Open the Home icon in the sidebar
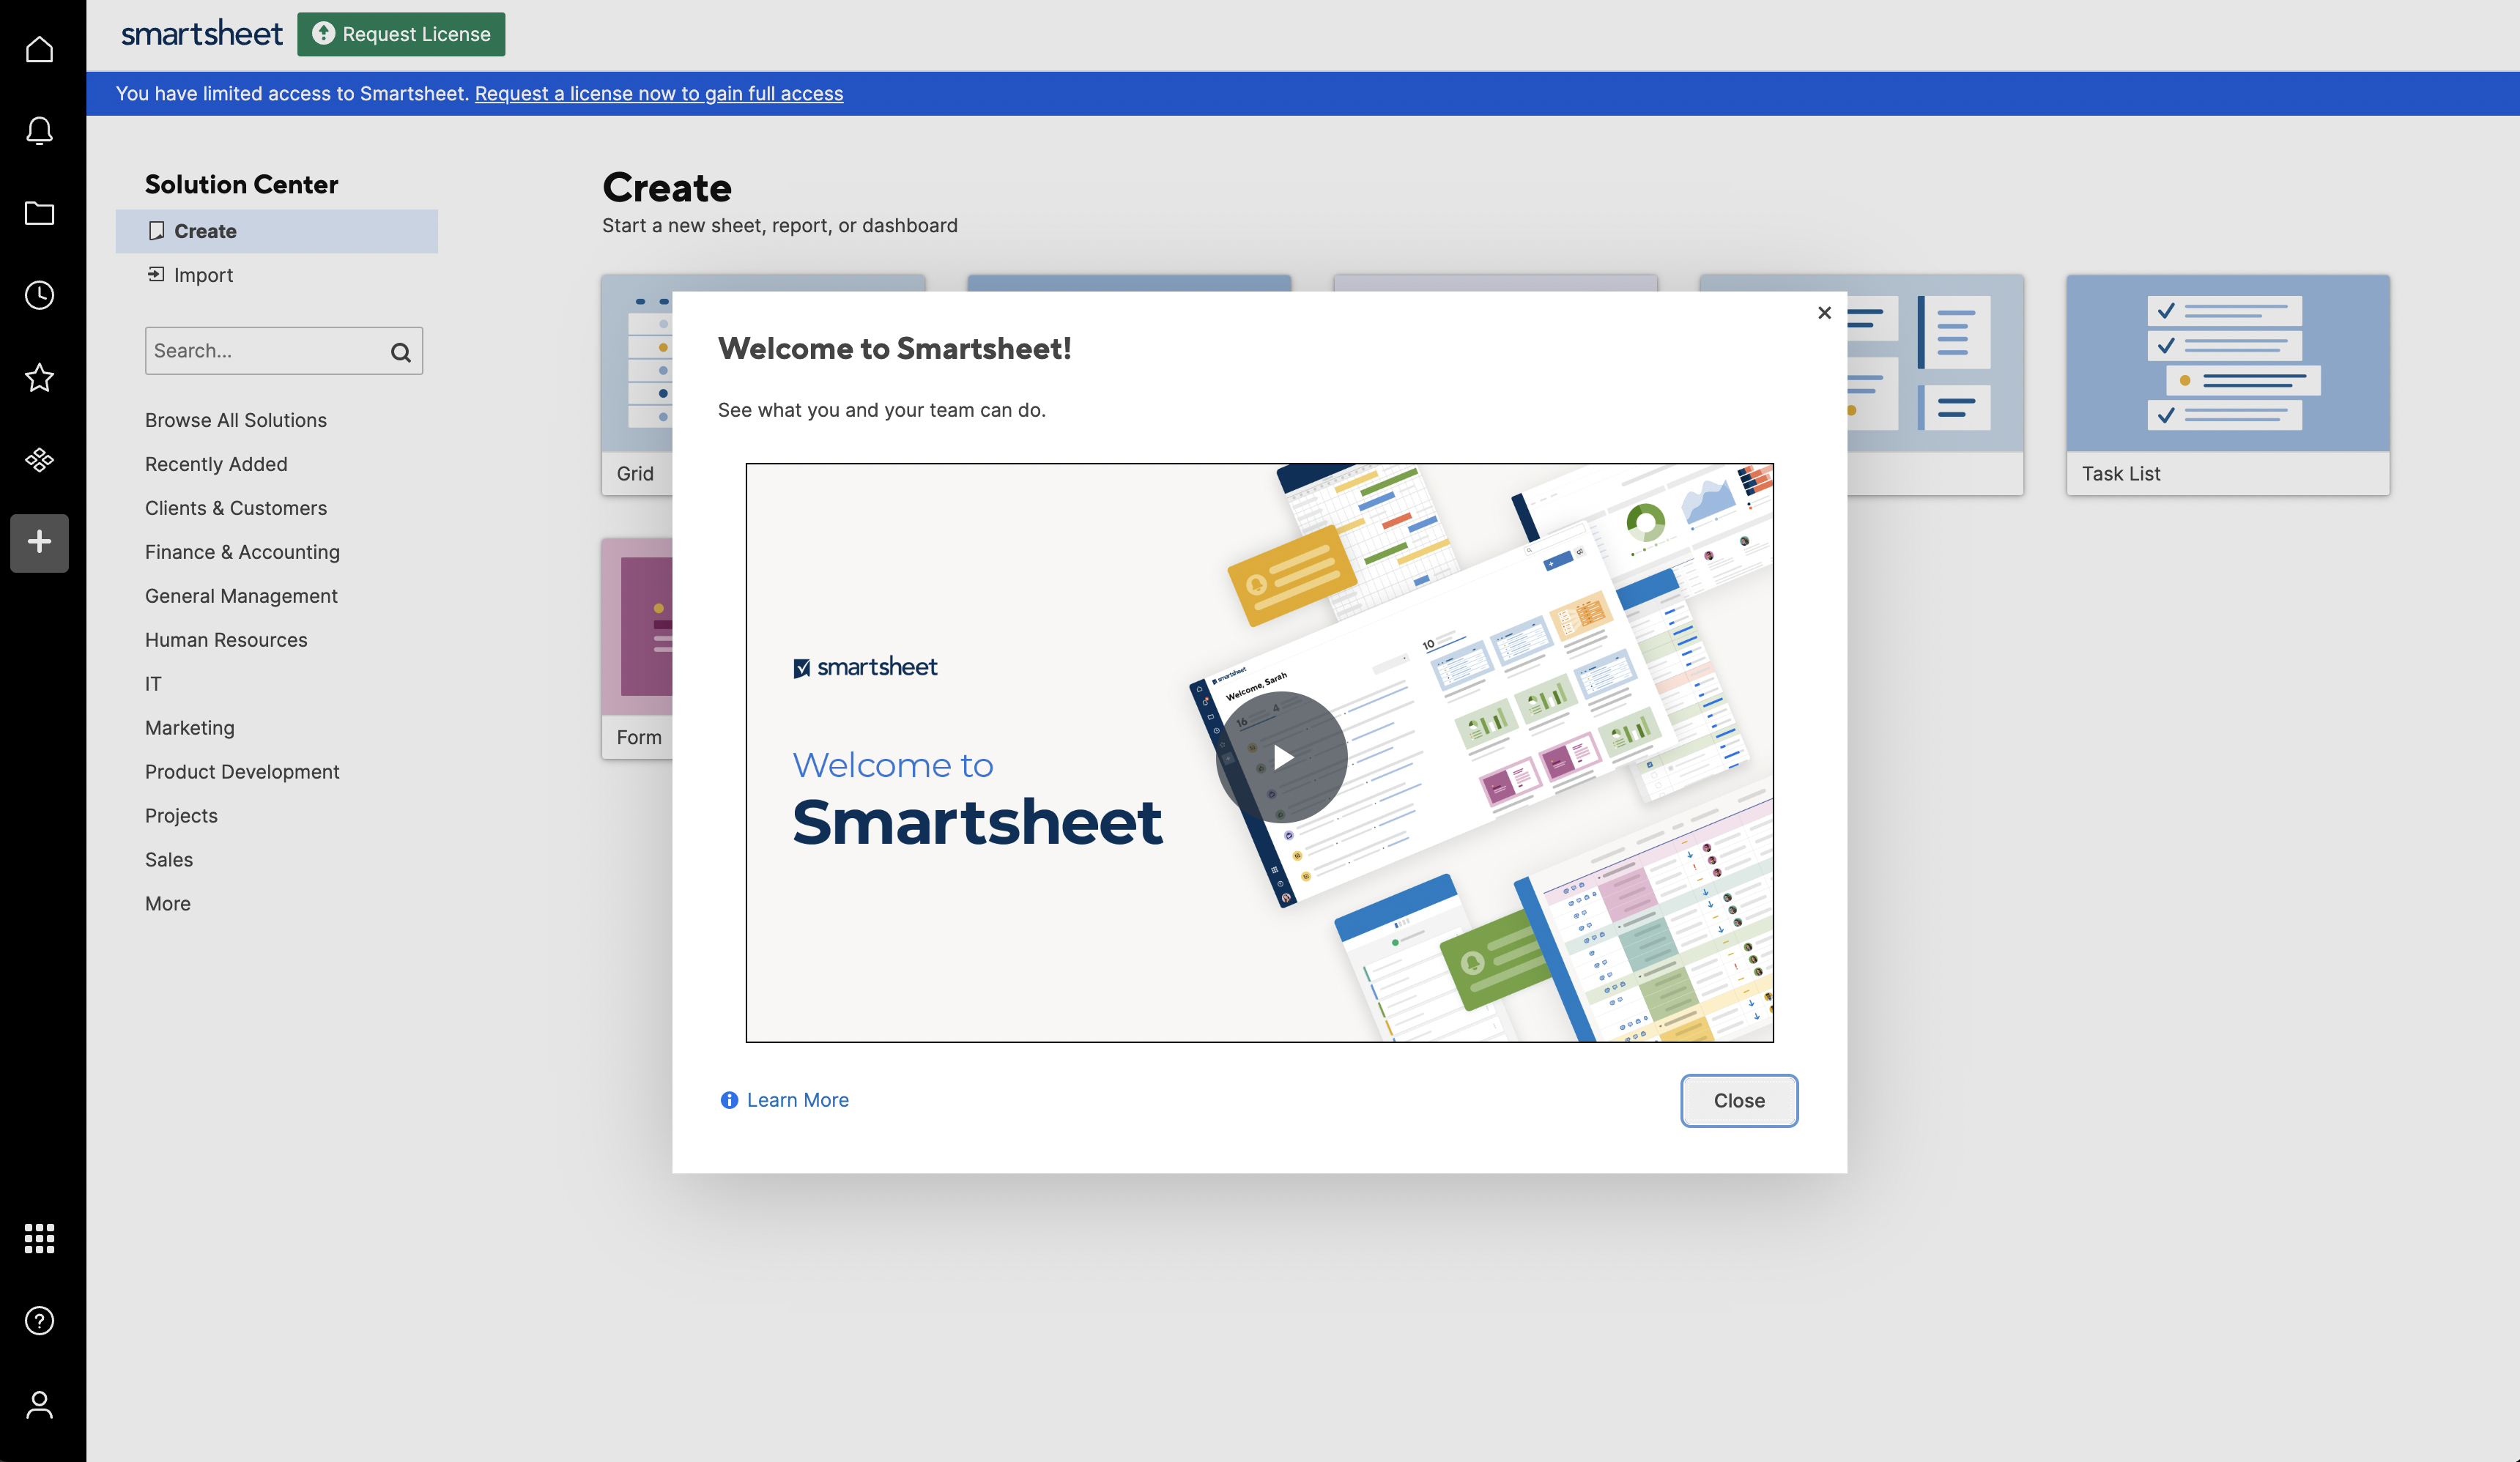The image size is (2520, 1462). (x=39, y=49)
